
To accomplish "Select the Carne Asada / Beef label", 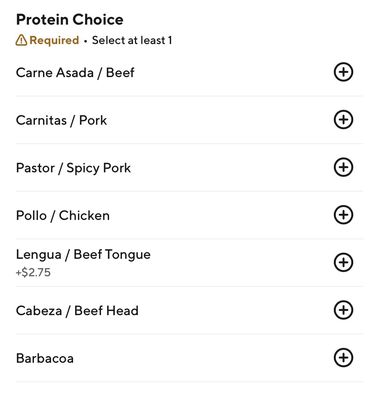I will pyautogui.click(x=75, y=73).
